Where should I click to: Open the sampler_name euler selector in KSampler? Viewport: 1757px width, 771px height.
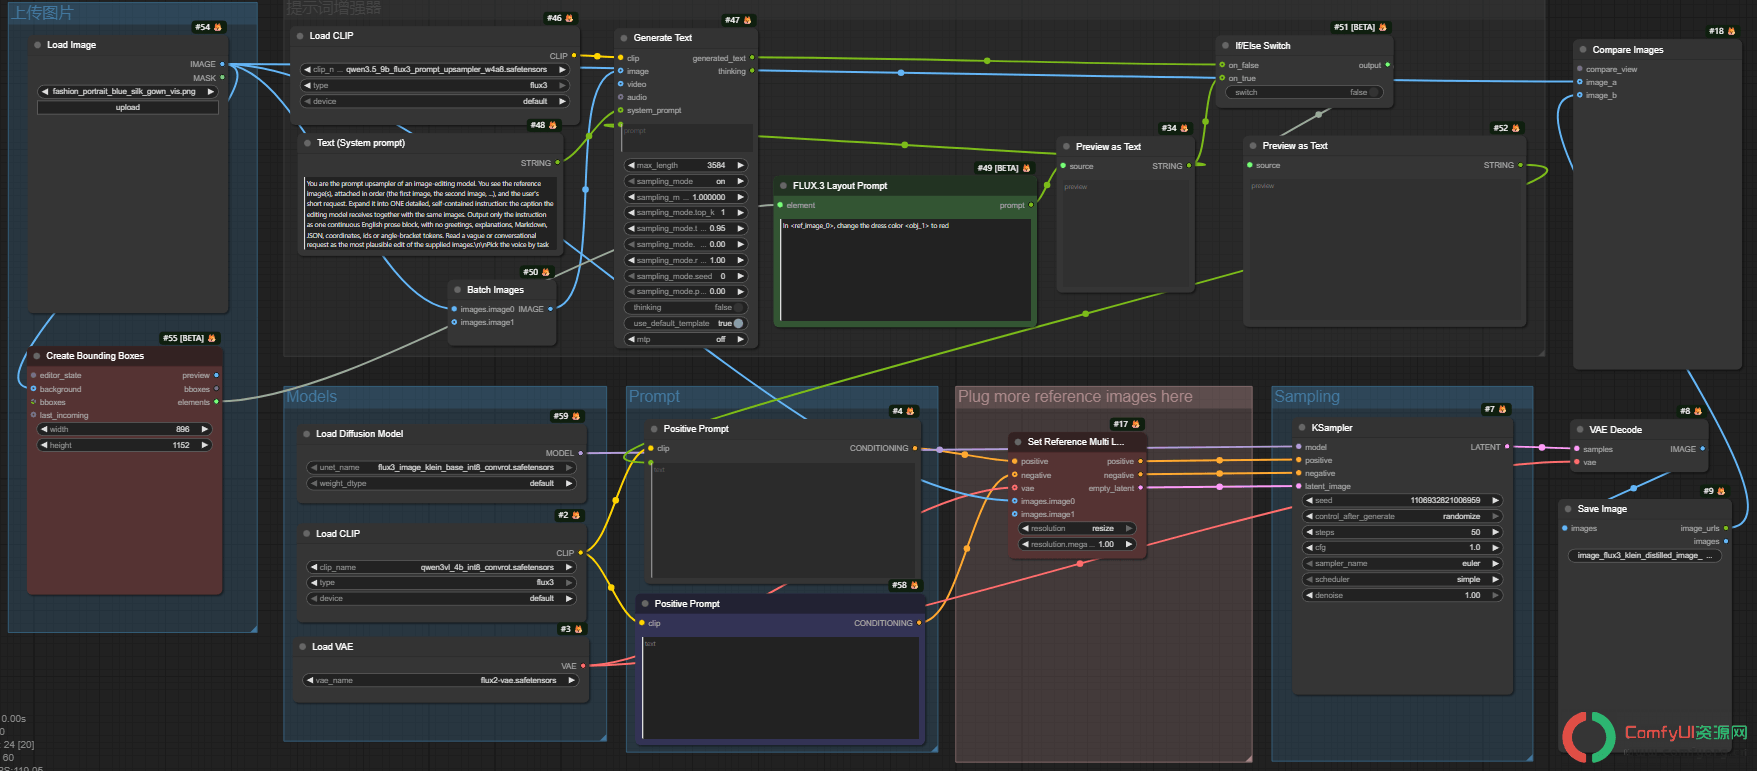(1403, 564)
